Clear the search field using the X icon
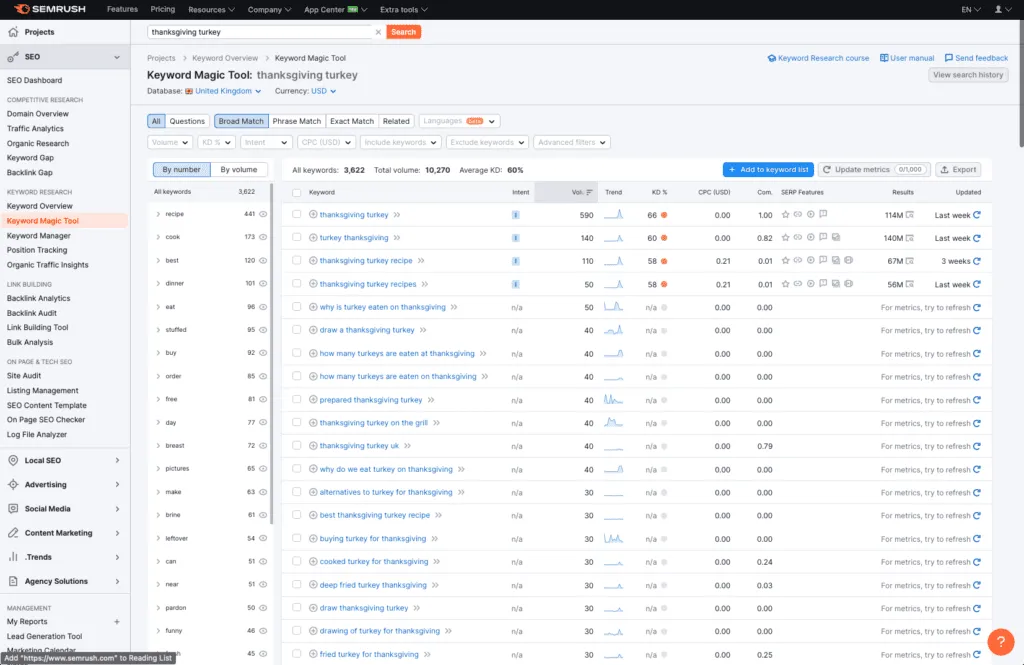 (378, 31)
